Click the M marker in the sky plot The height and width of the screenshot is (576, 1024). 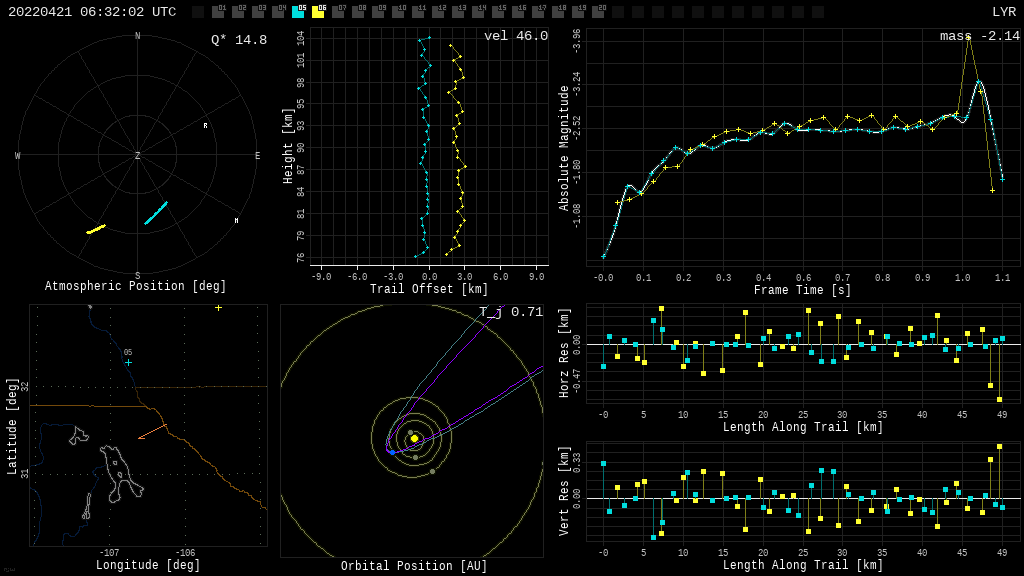coord(237,221)
